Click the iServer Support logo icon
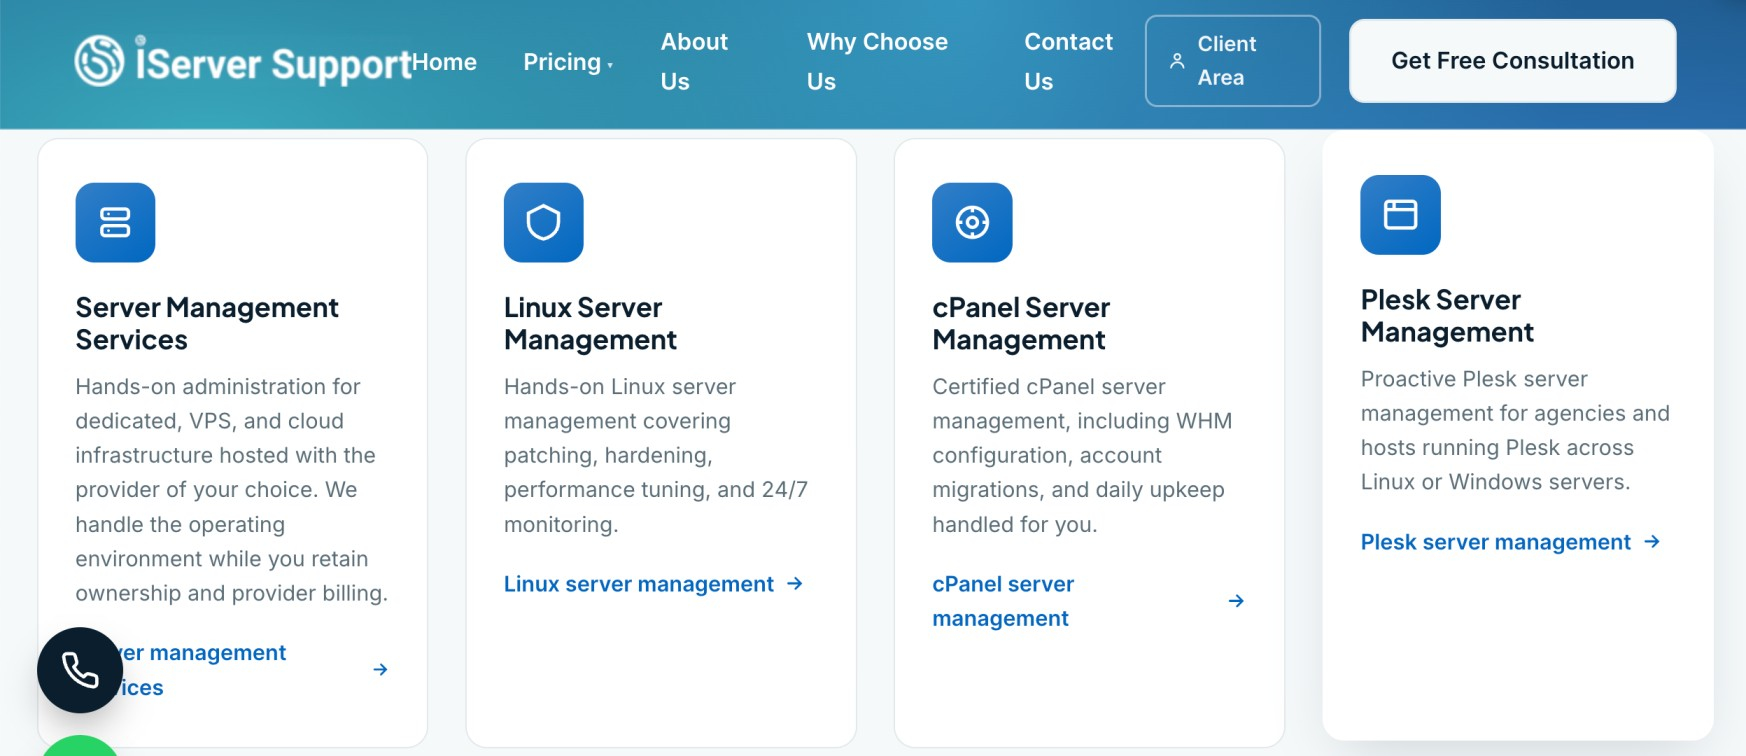1746x756 pixels. click(x=100, y=60)
